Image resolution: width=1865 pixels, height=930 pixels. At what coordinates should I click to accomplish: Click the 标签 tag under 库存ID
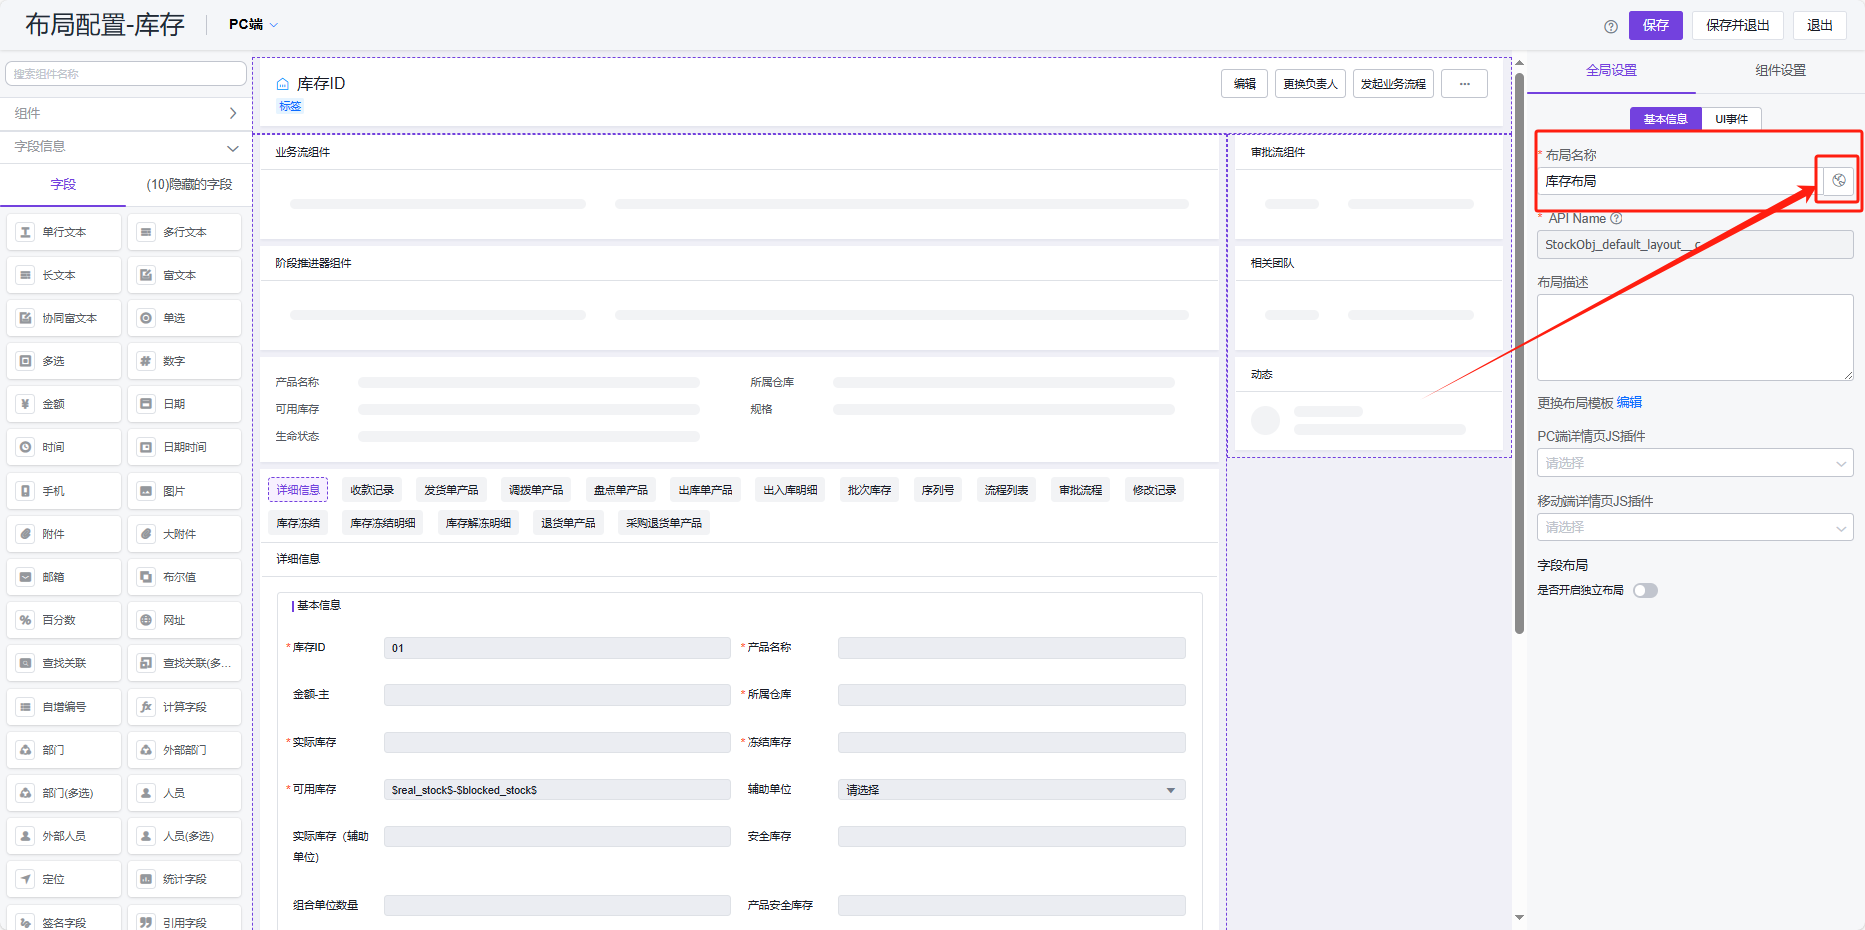tap(290, 106)
